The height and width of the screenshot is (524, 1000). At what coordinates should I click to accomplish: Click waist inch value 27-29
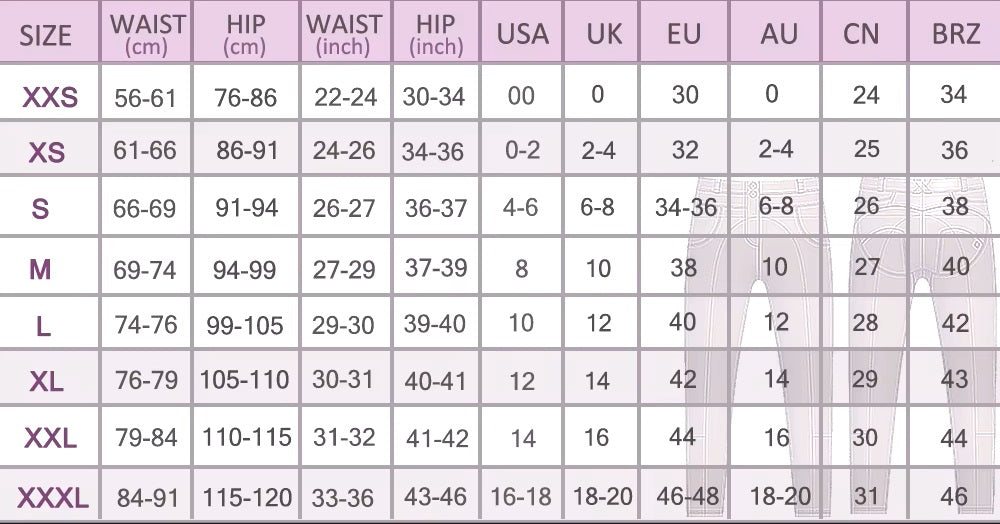(x=344, y=268)
